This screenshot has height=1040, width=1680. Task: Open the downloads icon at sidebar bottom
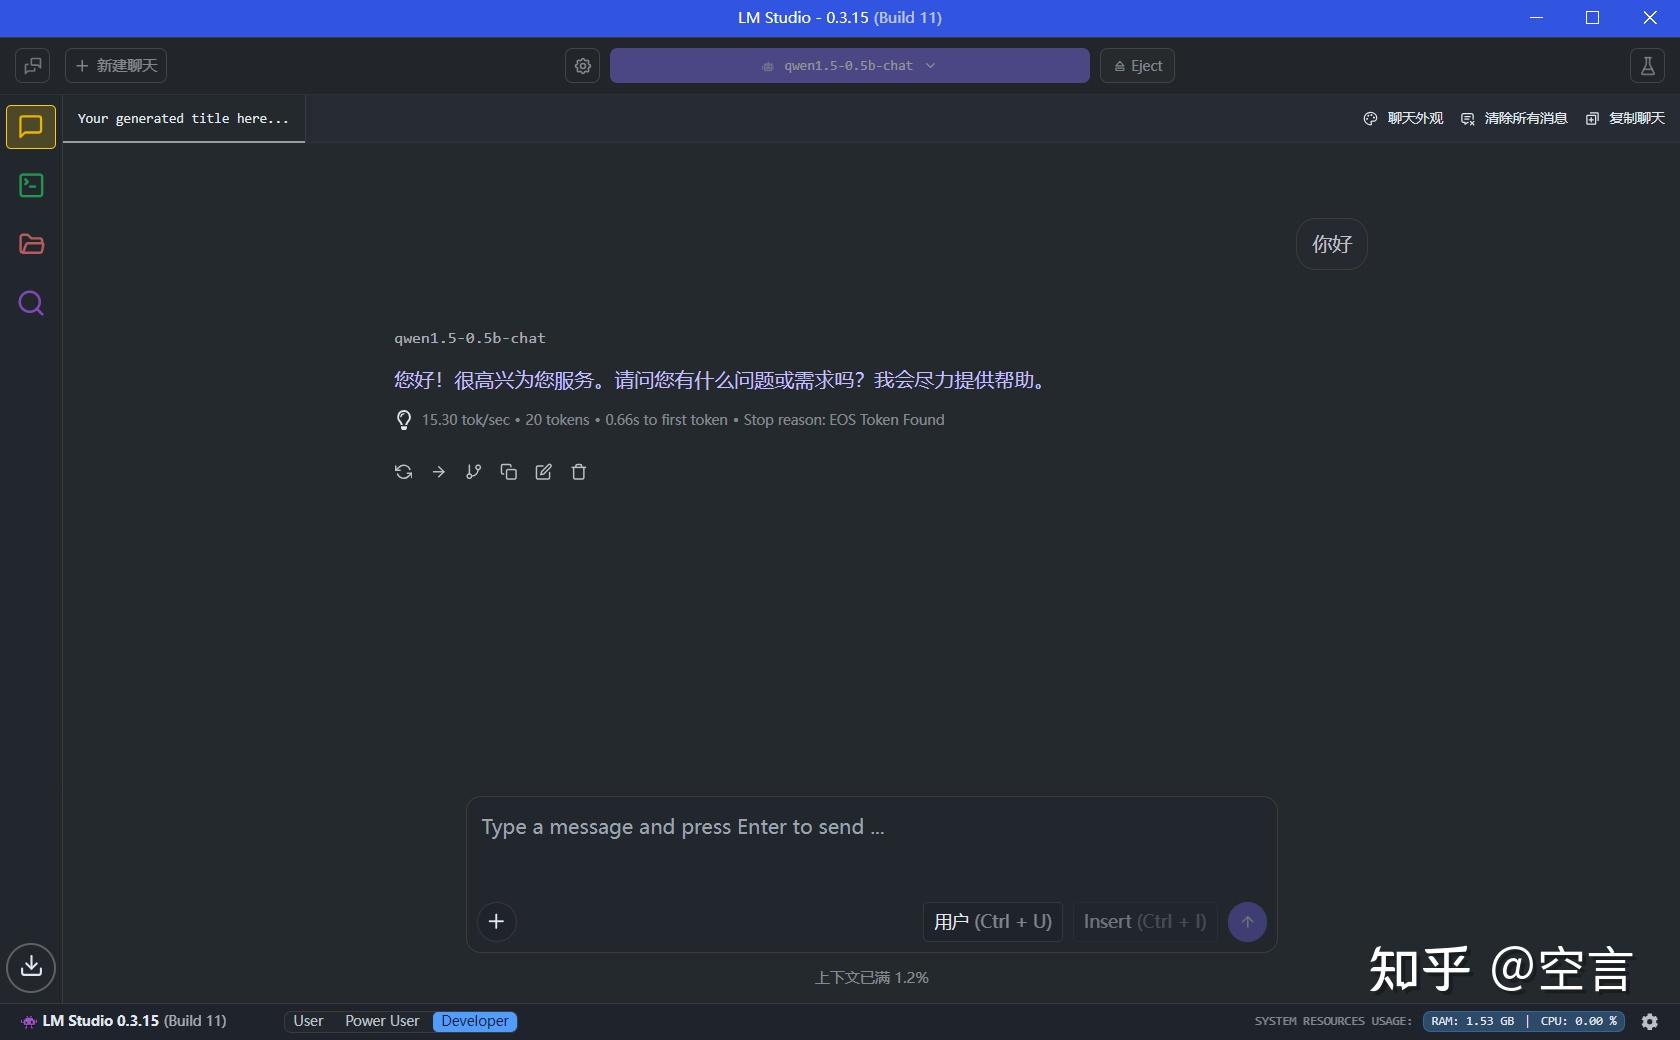coord(30,967)
